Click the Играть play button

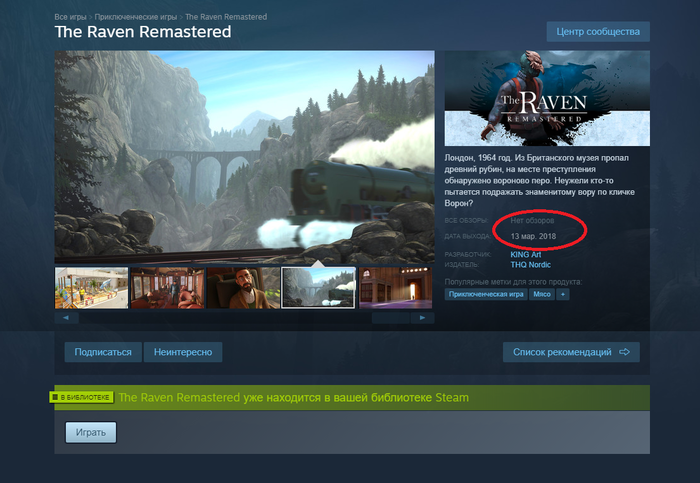click(91, 433)
